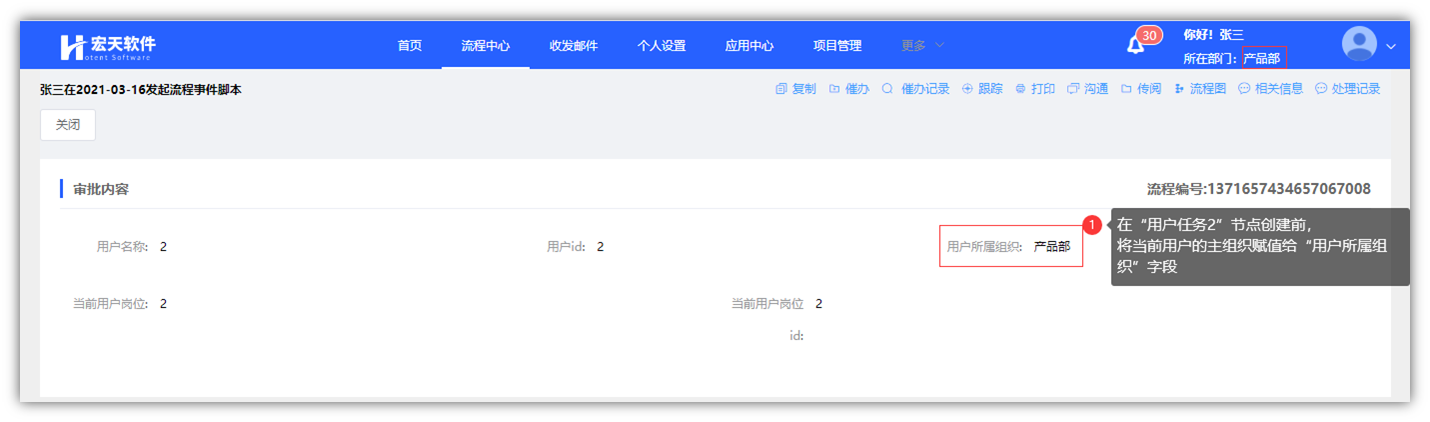
Task: Click the 打印 print icon
Action: pyautogui.click(x=1020, y=89)
